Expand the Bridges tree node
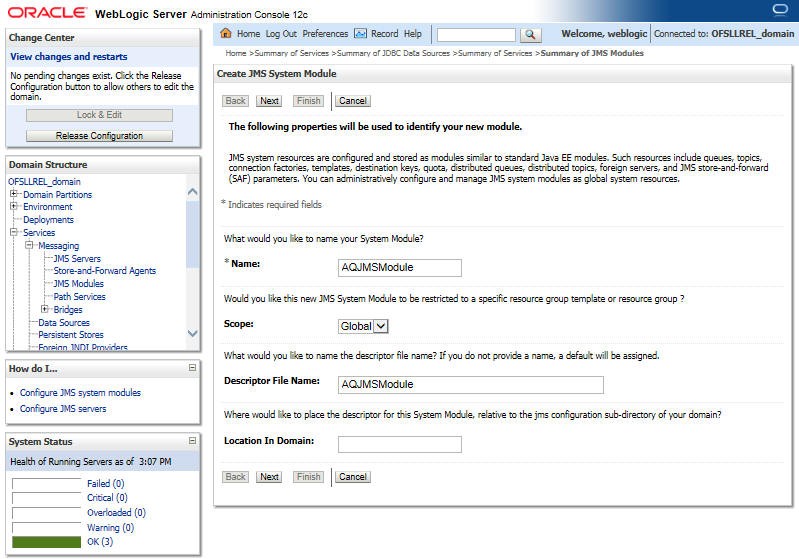Screen dimensions: 799x559 pos(44,309)
